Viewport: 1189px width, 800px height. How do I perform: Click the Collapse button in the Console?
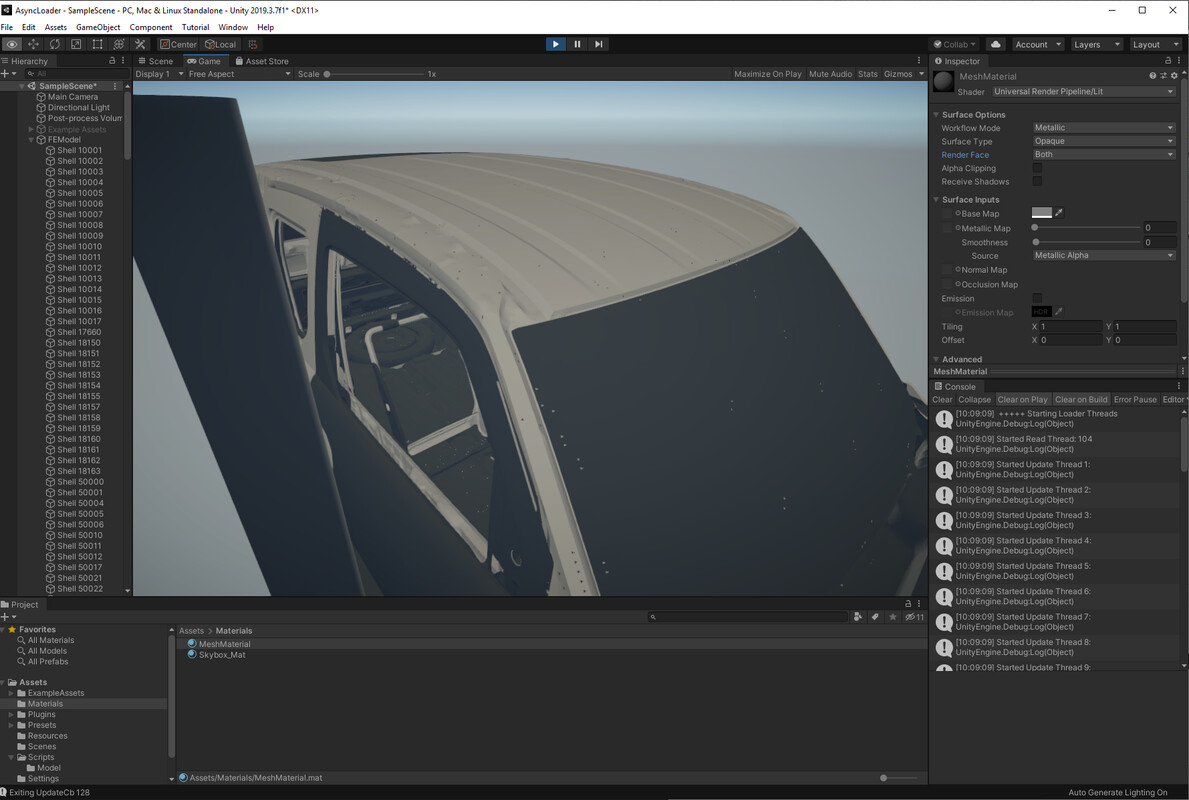(x=974, y=399)
